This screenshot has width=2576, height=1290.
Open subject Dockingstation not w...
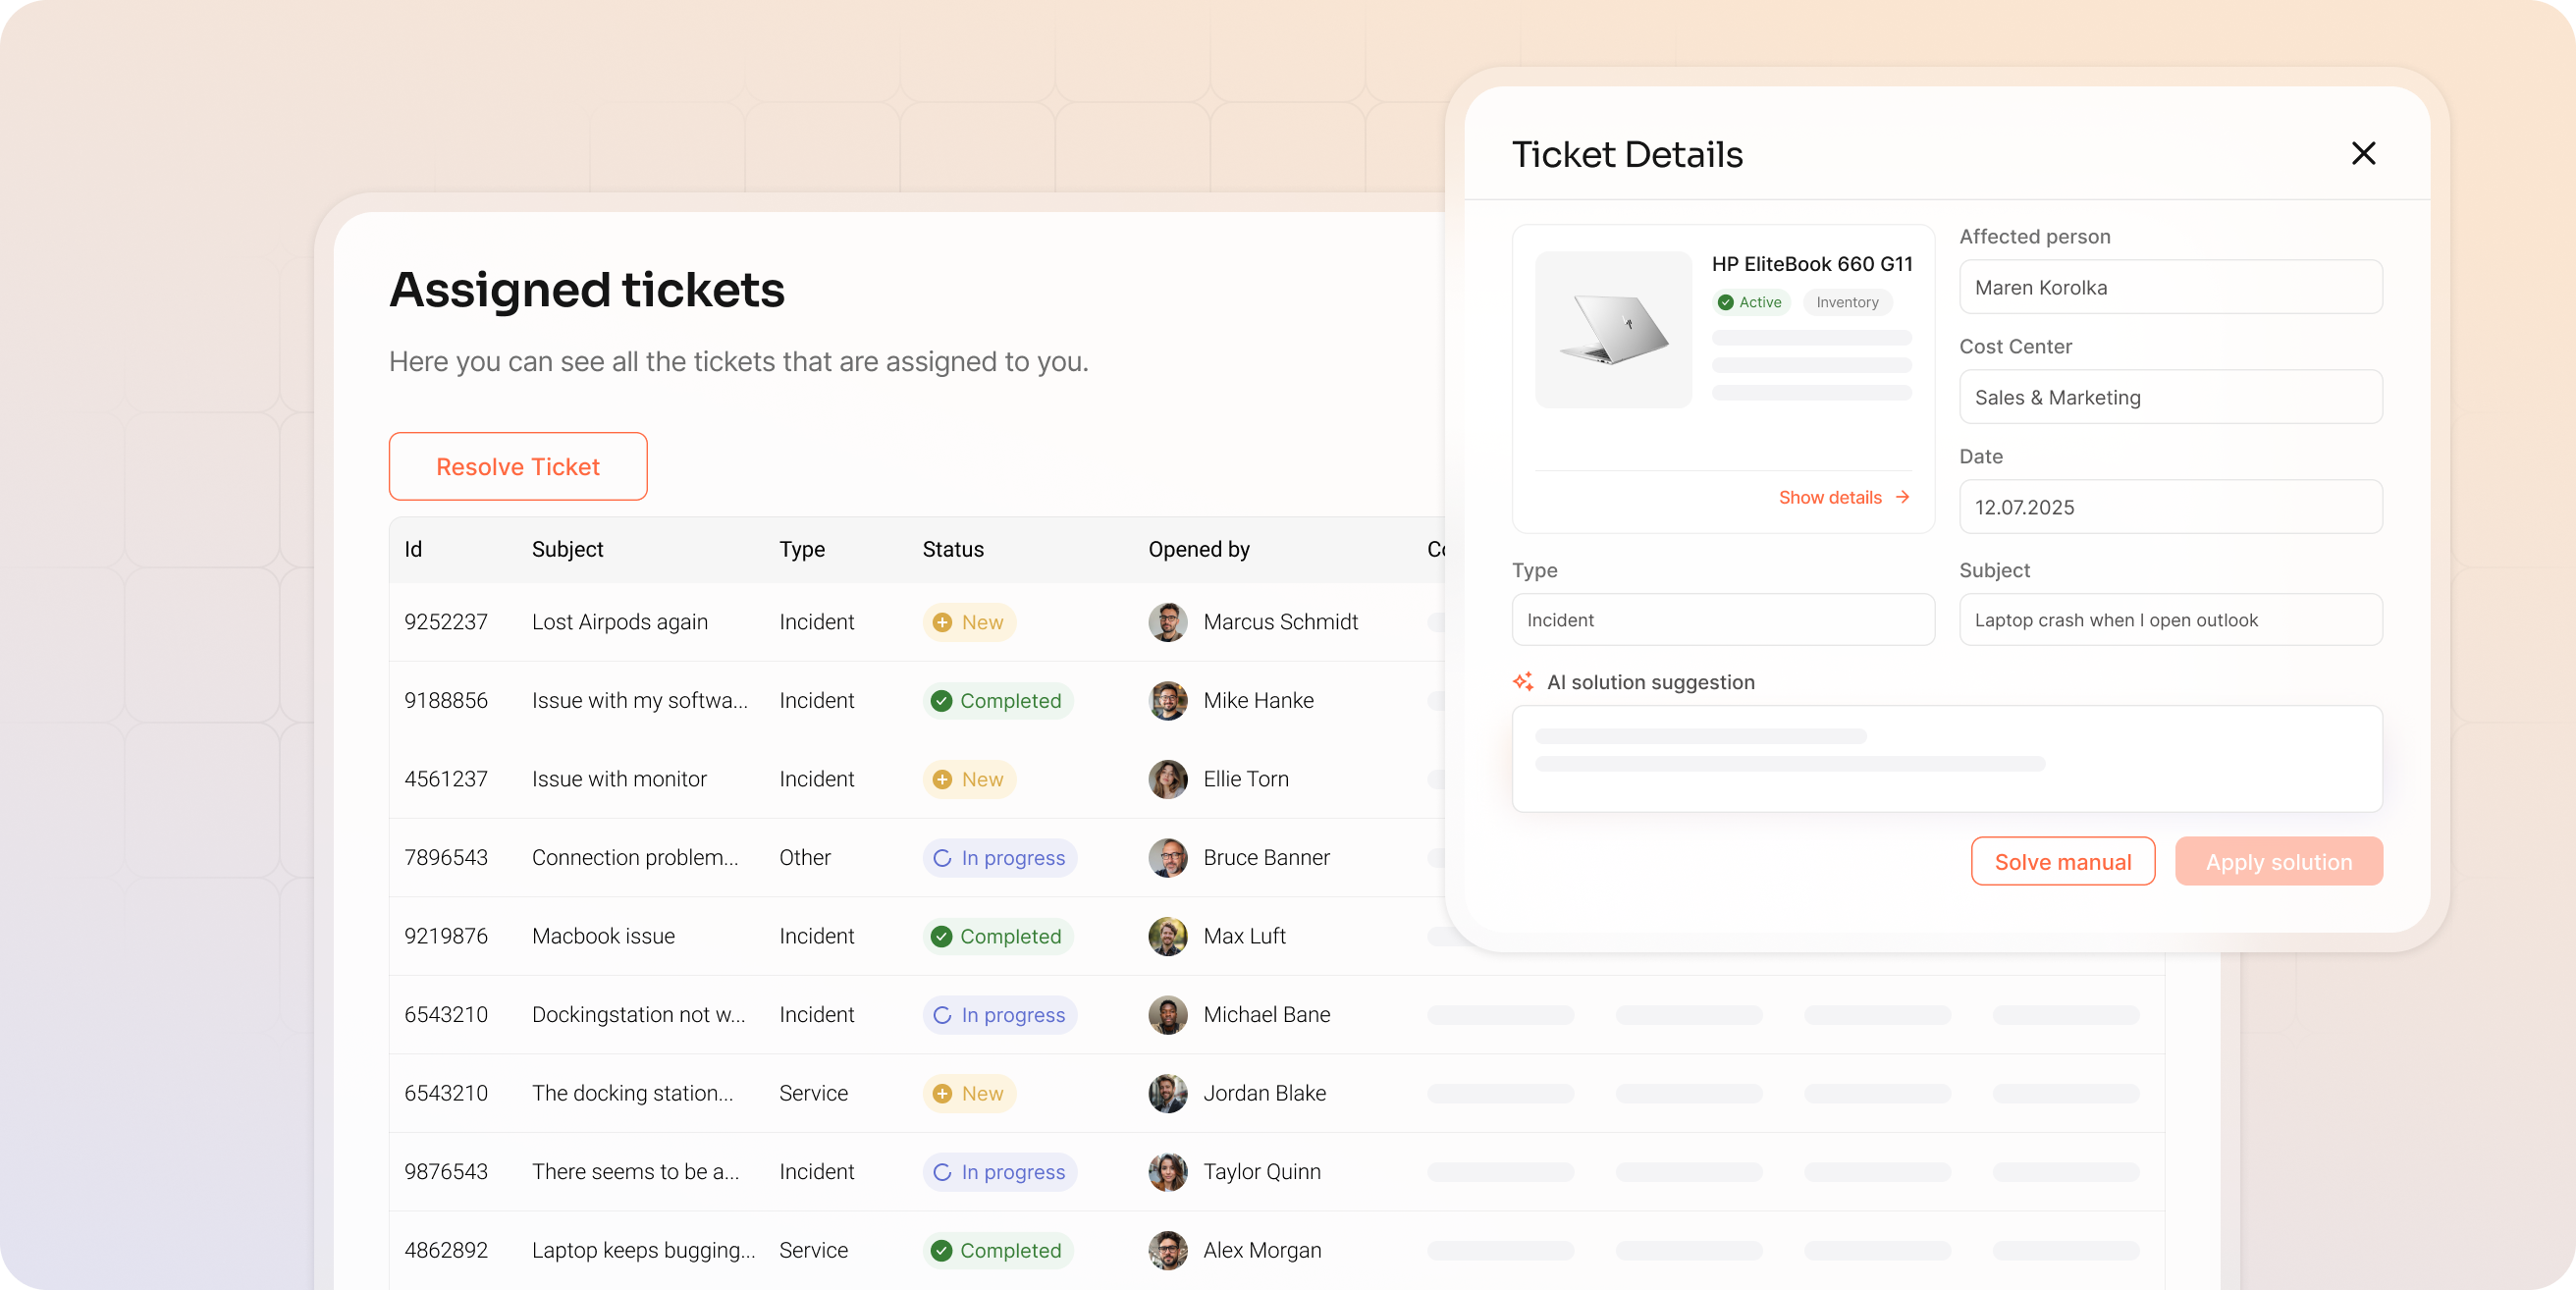(638, 1015)
